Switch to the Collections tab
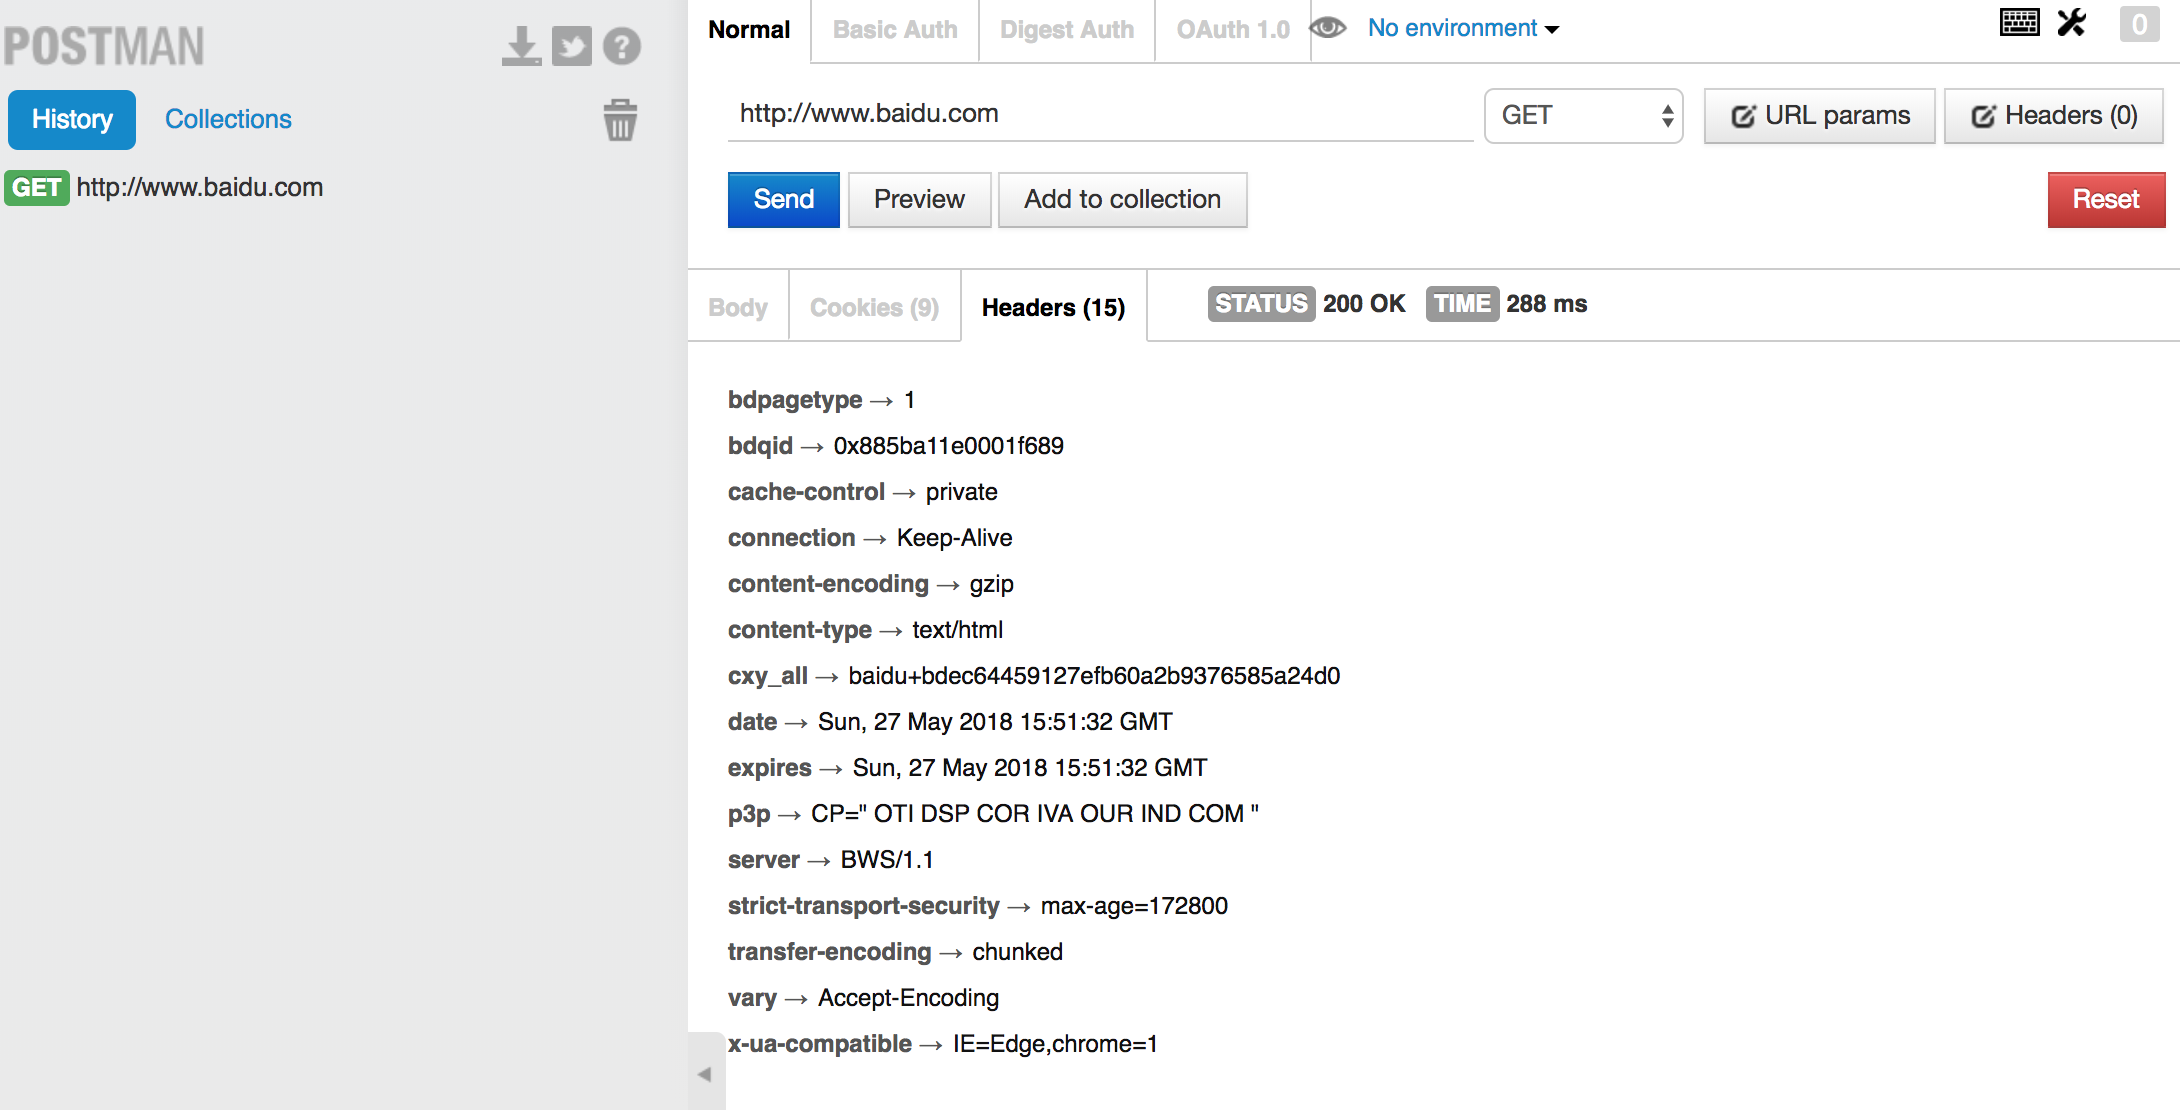The image size is (2180, 1110). click(228, 119)
